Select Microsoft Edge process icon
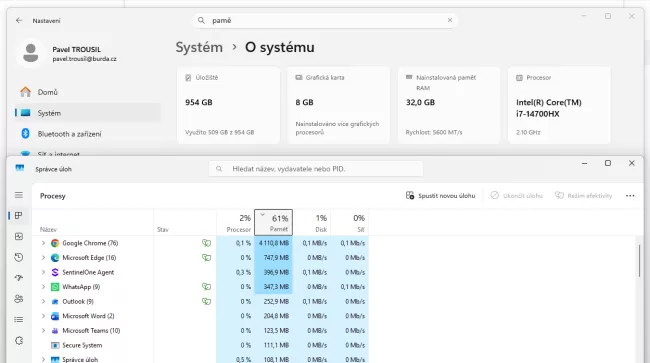650x363 pixels. click(x=55, y=257)
